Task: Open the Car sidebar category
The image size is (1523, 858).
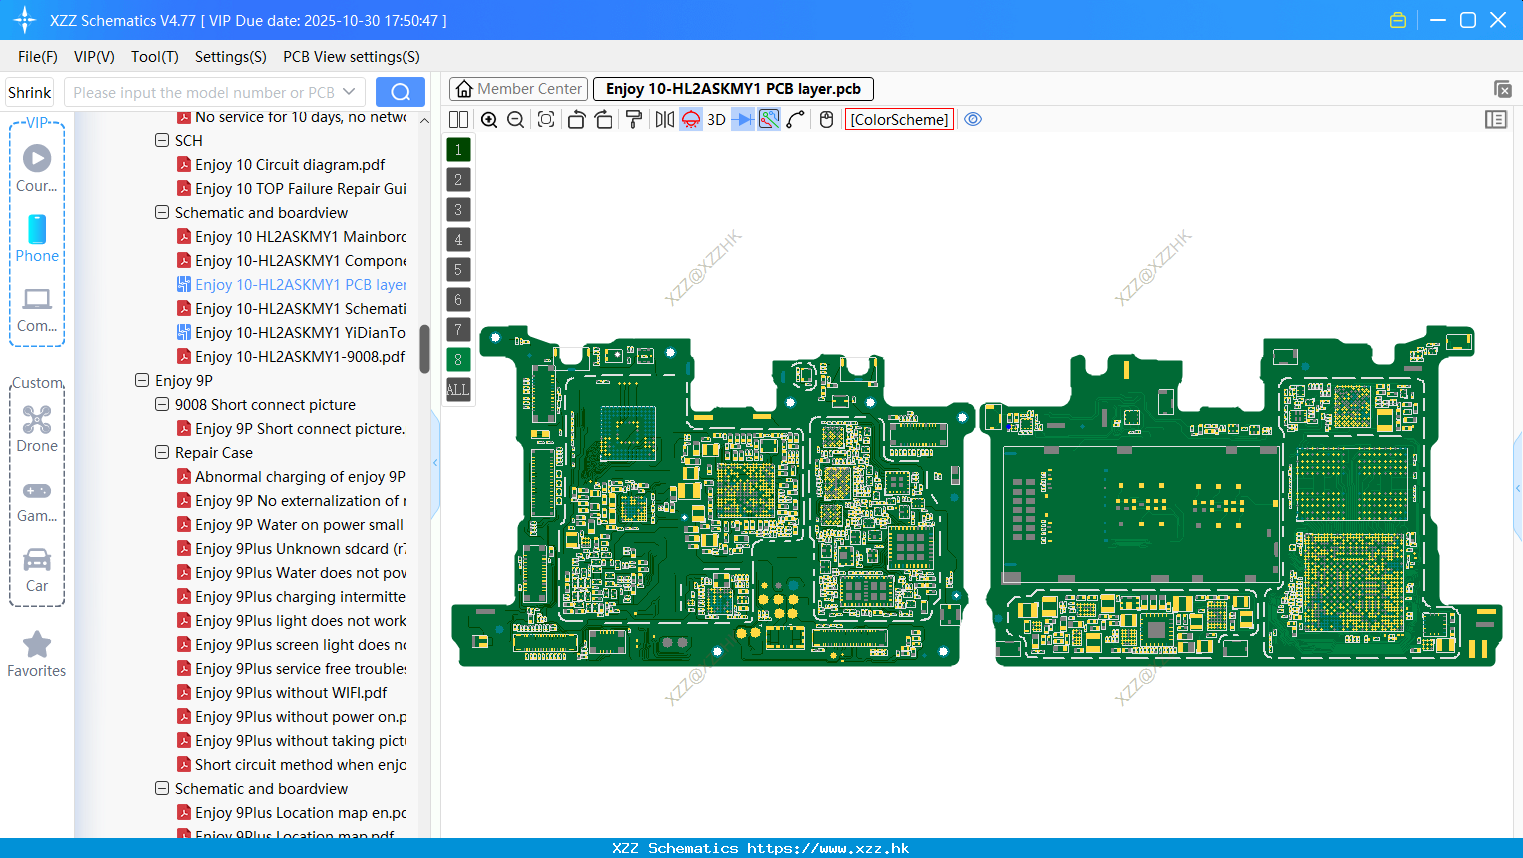Action: (x=37, y=570)
